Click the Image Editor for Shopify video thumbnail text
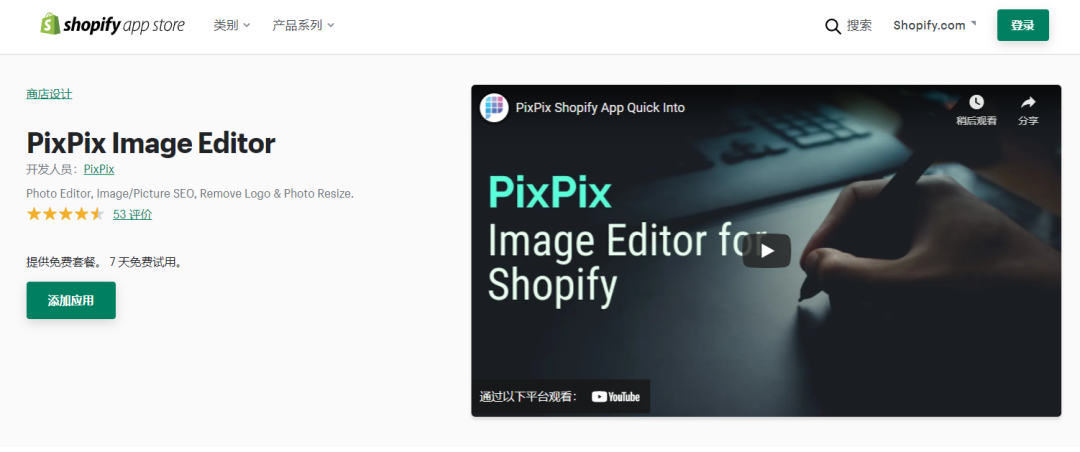1080x452 pixels. pos(625,263)
